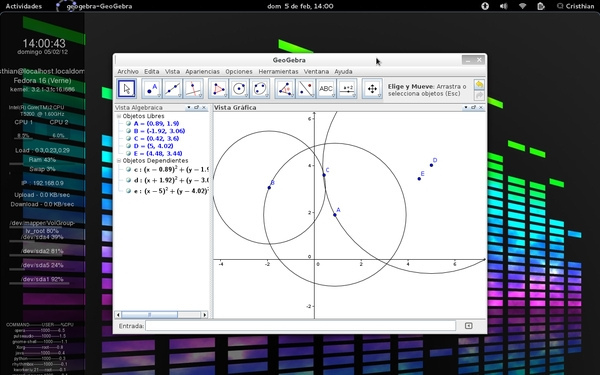Open the Herramientas menu
Image resolution: width=600 pixels, height=375 pixels.
278,72
